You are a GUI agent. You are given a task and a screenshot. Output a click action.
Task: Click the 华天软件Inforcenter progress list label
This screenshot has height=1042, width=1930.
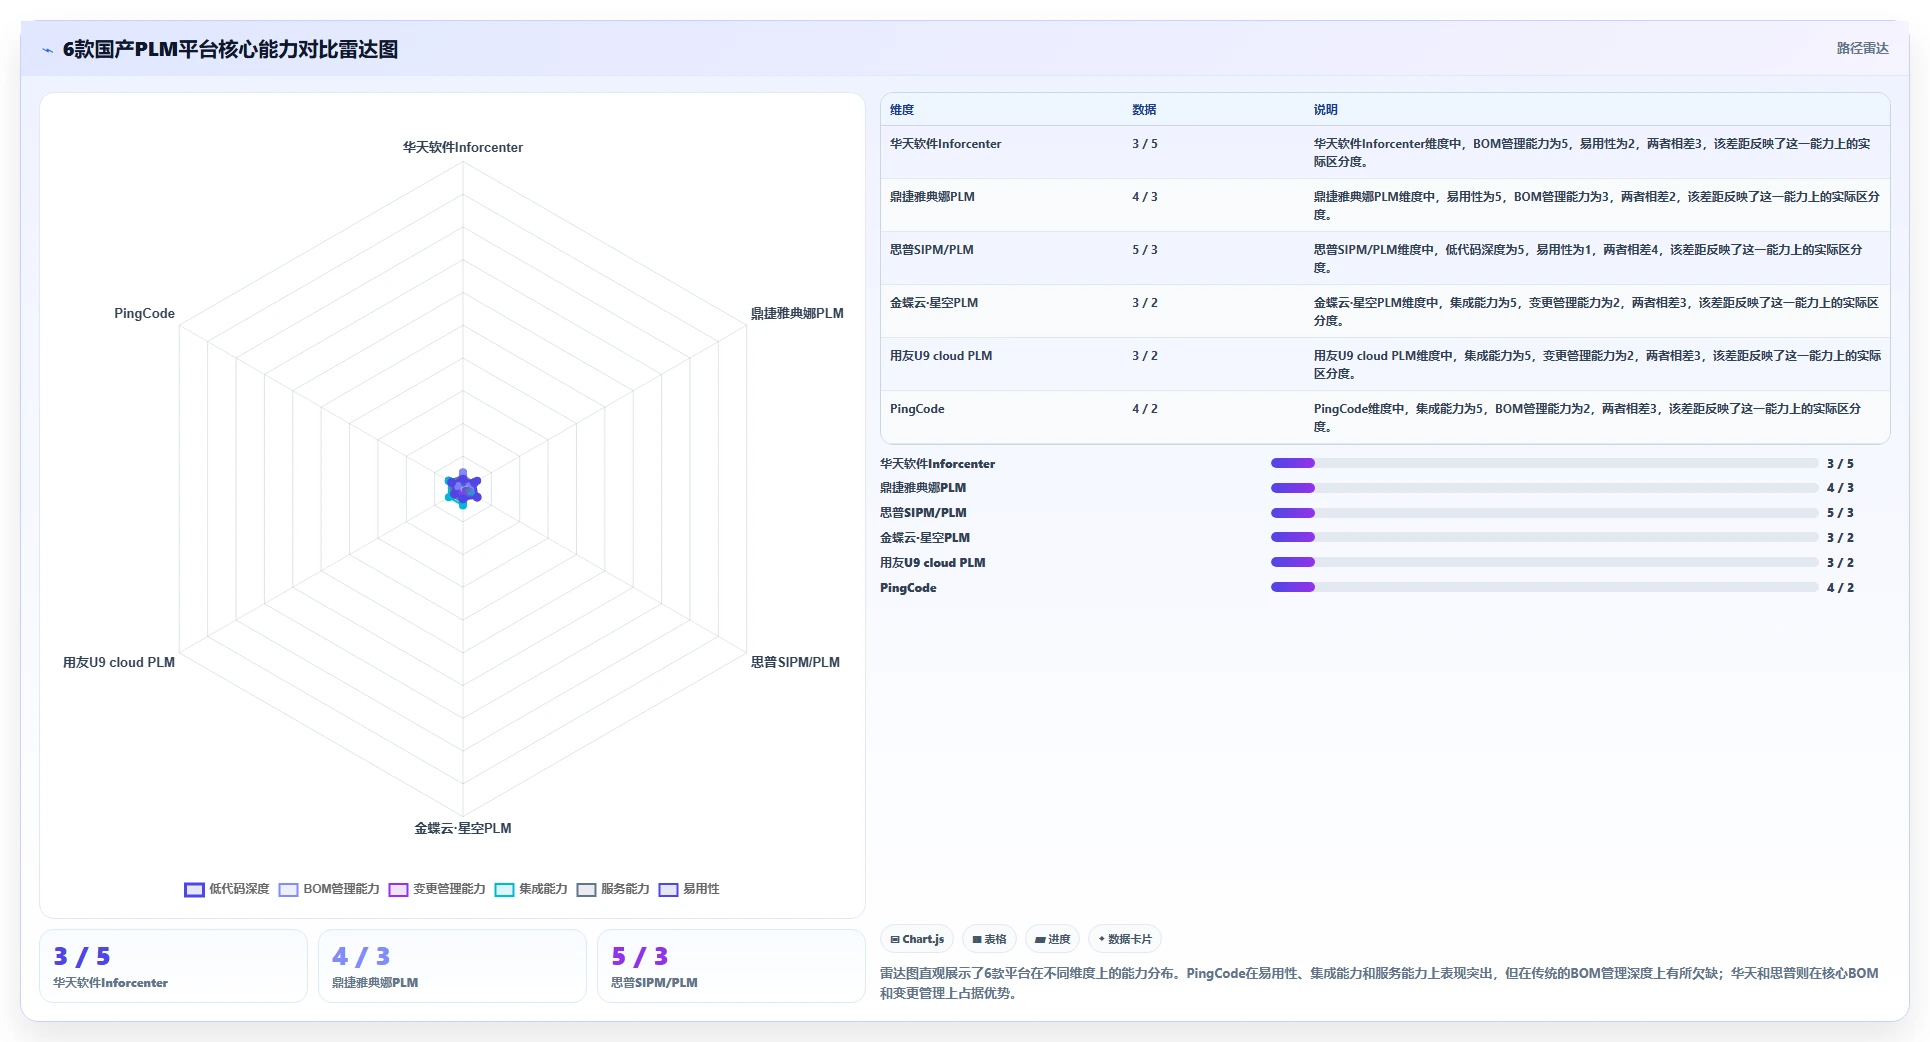(x=937, y=464)
